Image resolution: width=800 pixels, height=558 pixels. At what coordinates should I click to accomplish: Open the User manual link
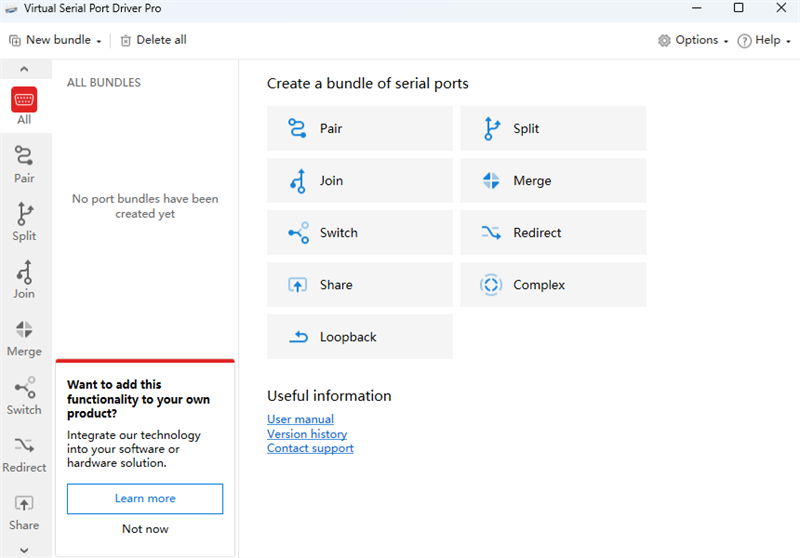[301, 419]
